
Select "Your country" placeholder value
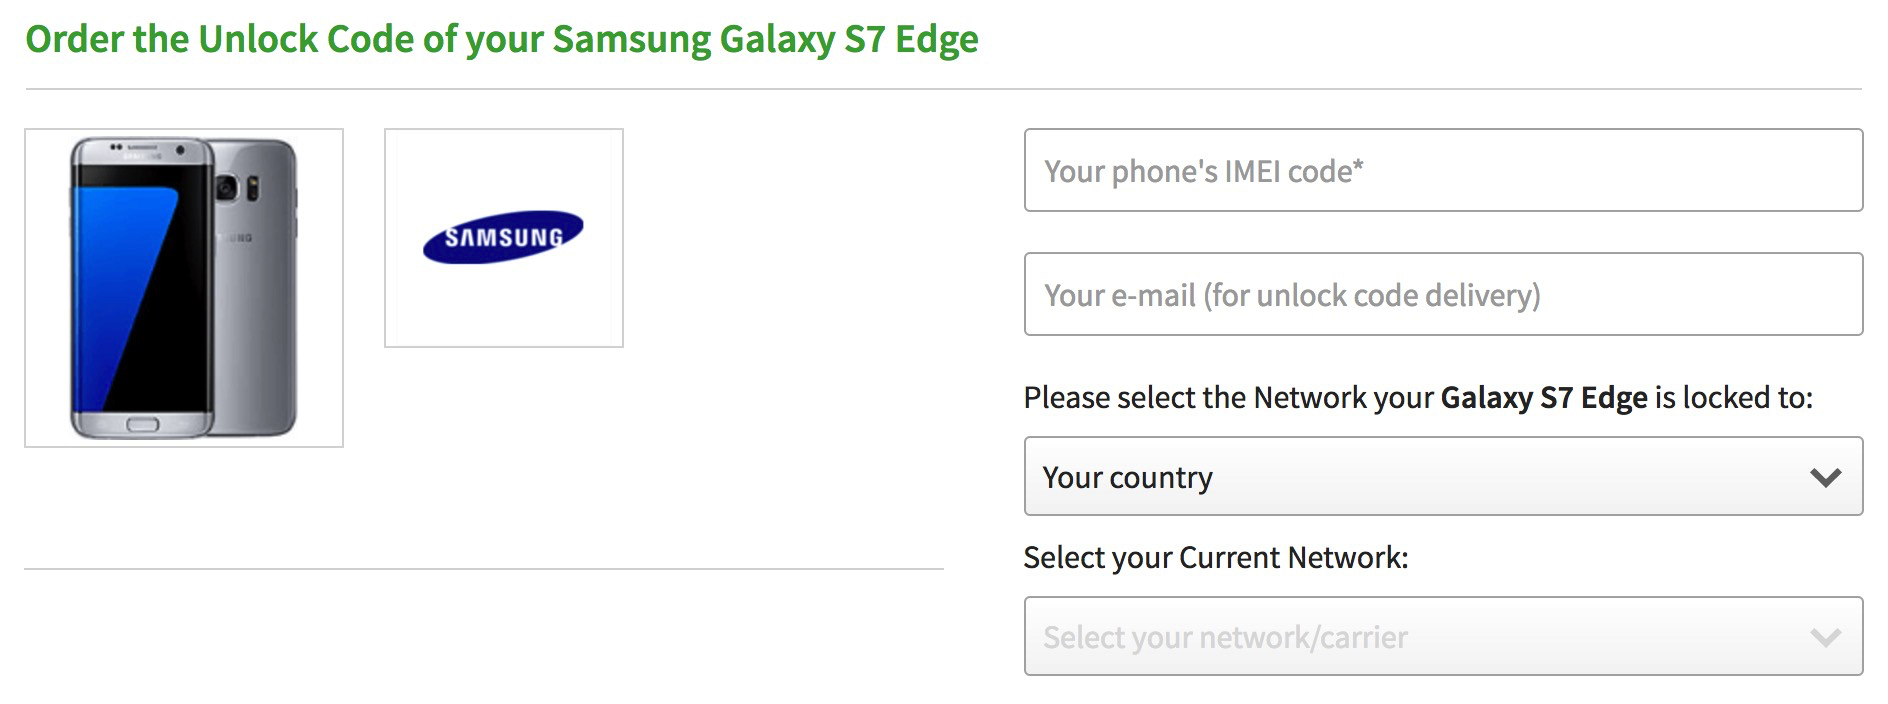[1125, 477]
